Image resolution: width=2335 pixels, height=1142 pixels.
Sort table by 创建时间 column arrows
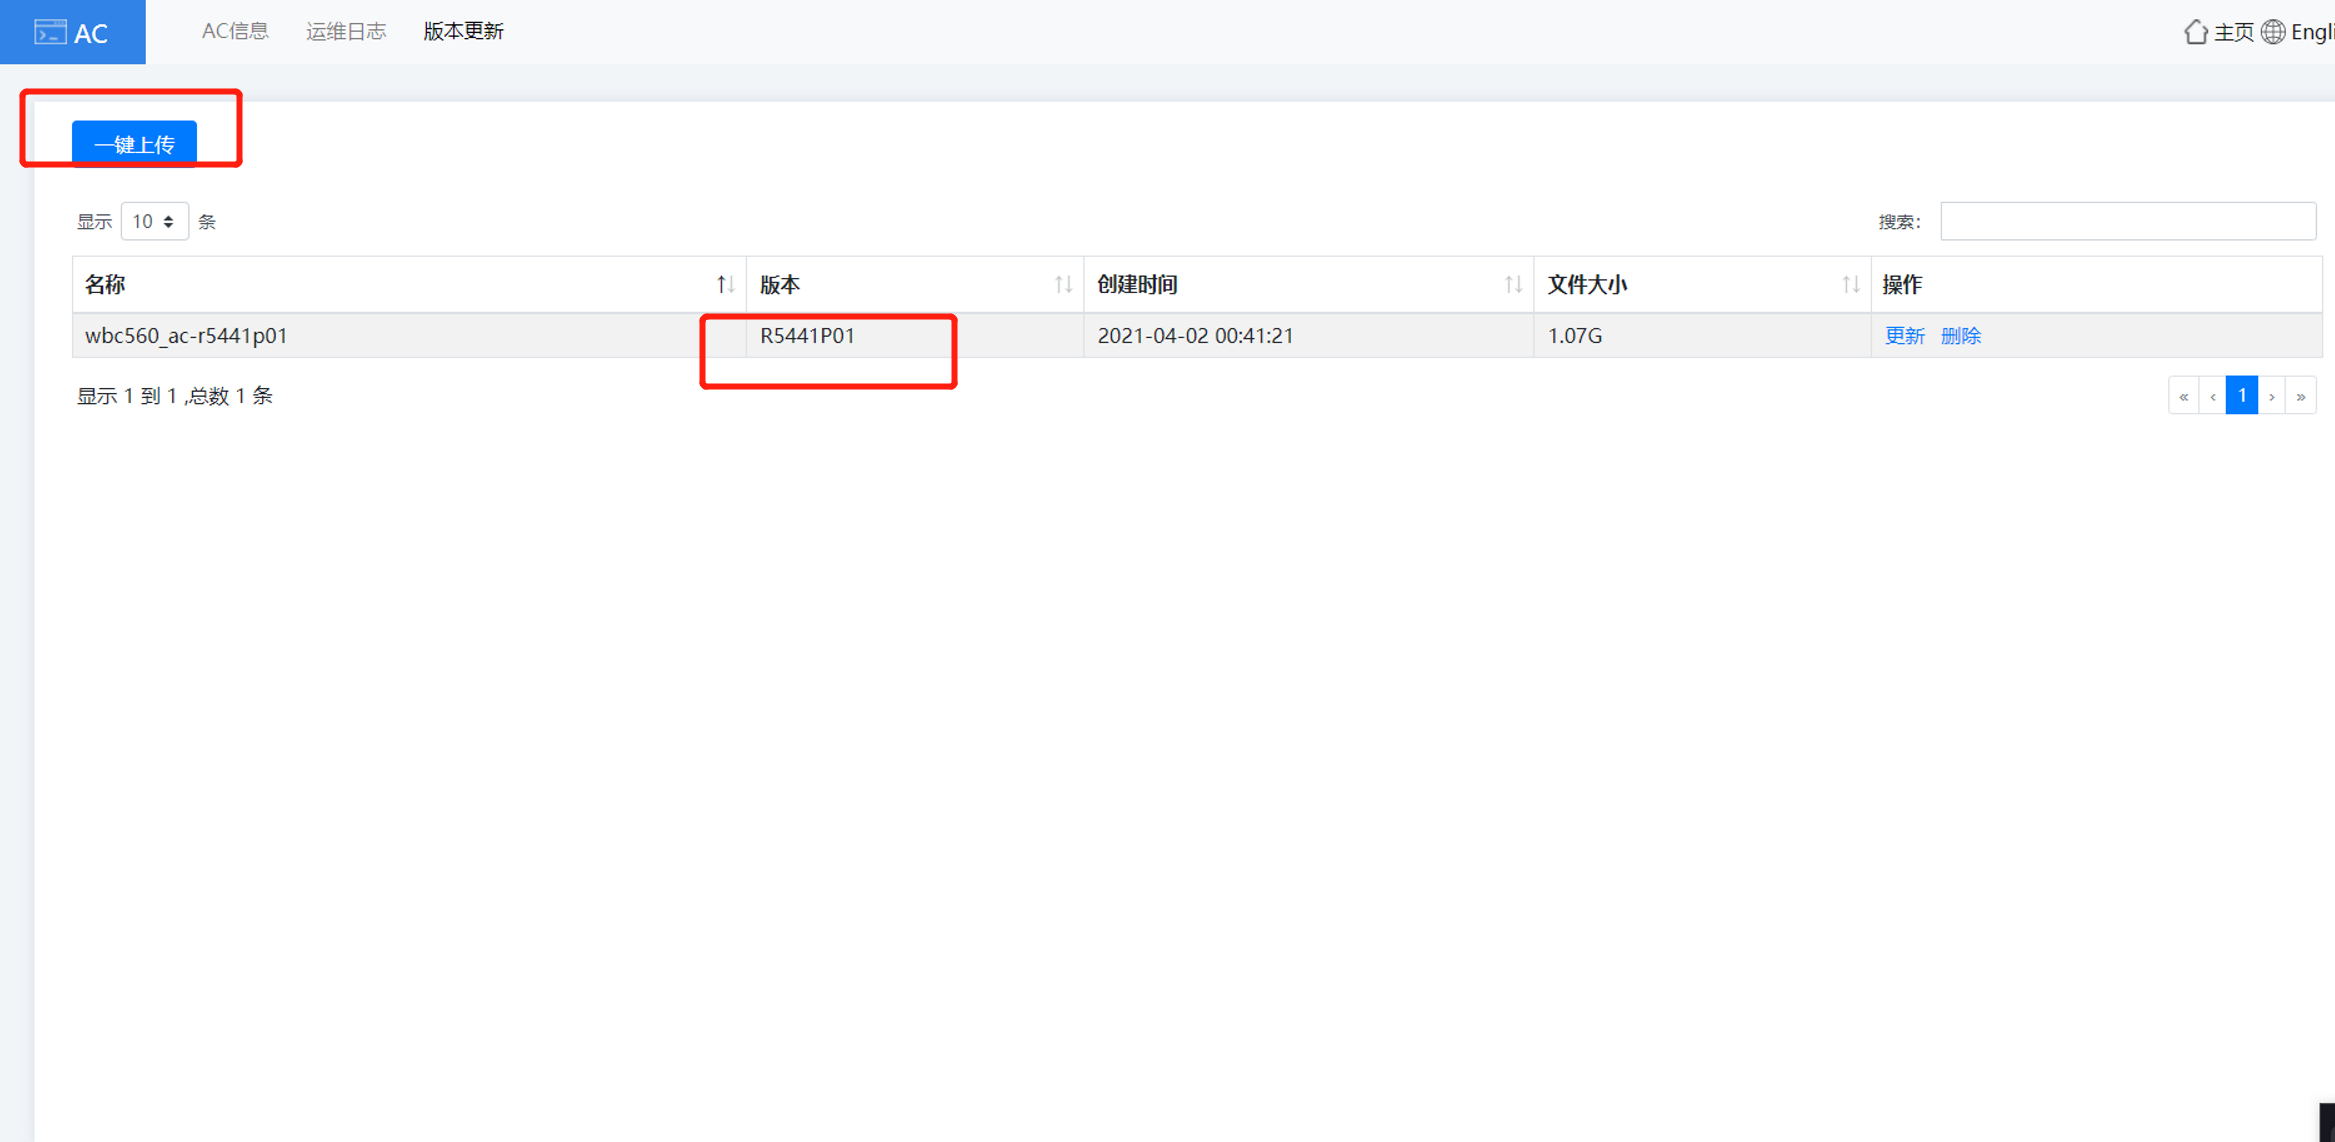tap(1513, 285)
